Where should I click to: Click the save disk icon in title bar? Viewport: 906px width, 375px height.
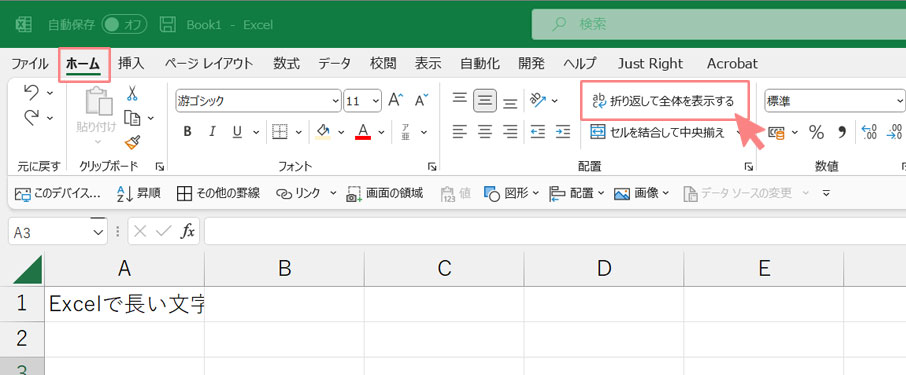click(x=168, y=24)
